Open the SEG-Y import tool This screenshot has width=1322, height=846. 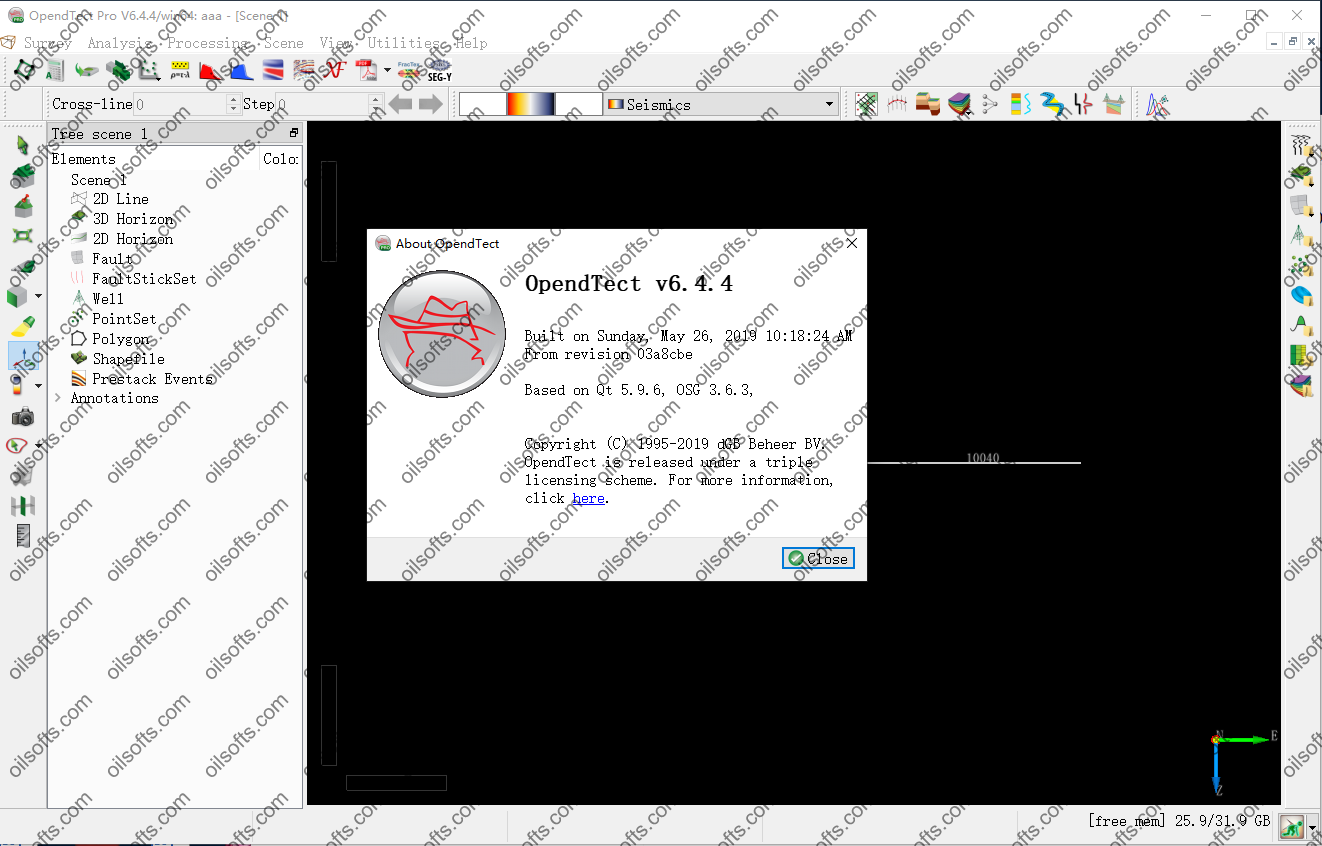click(x=440, y=70)
